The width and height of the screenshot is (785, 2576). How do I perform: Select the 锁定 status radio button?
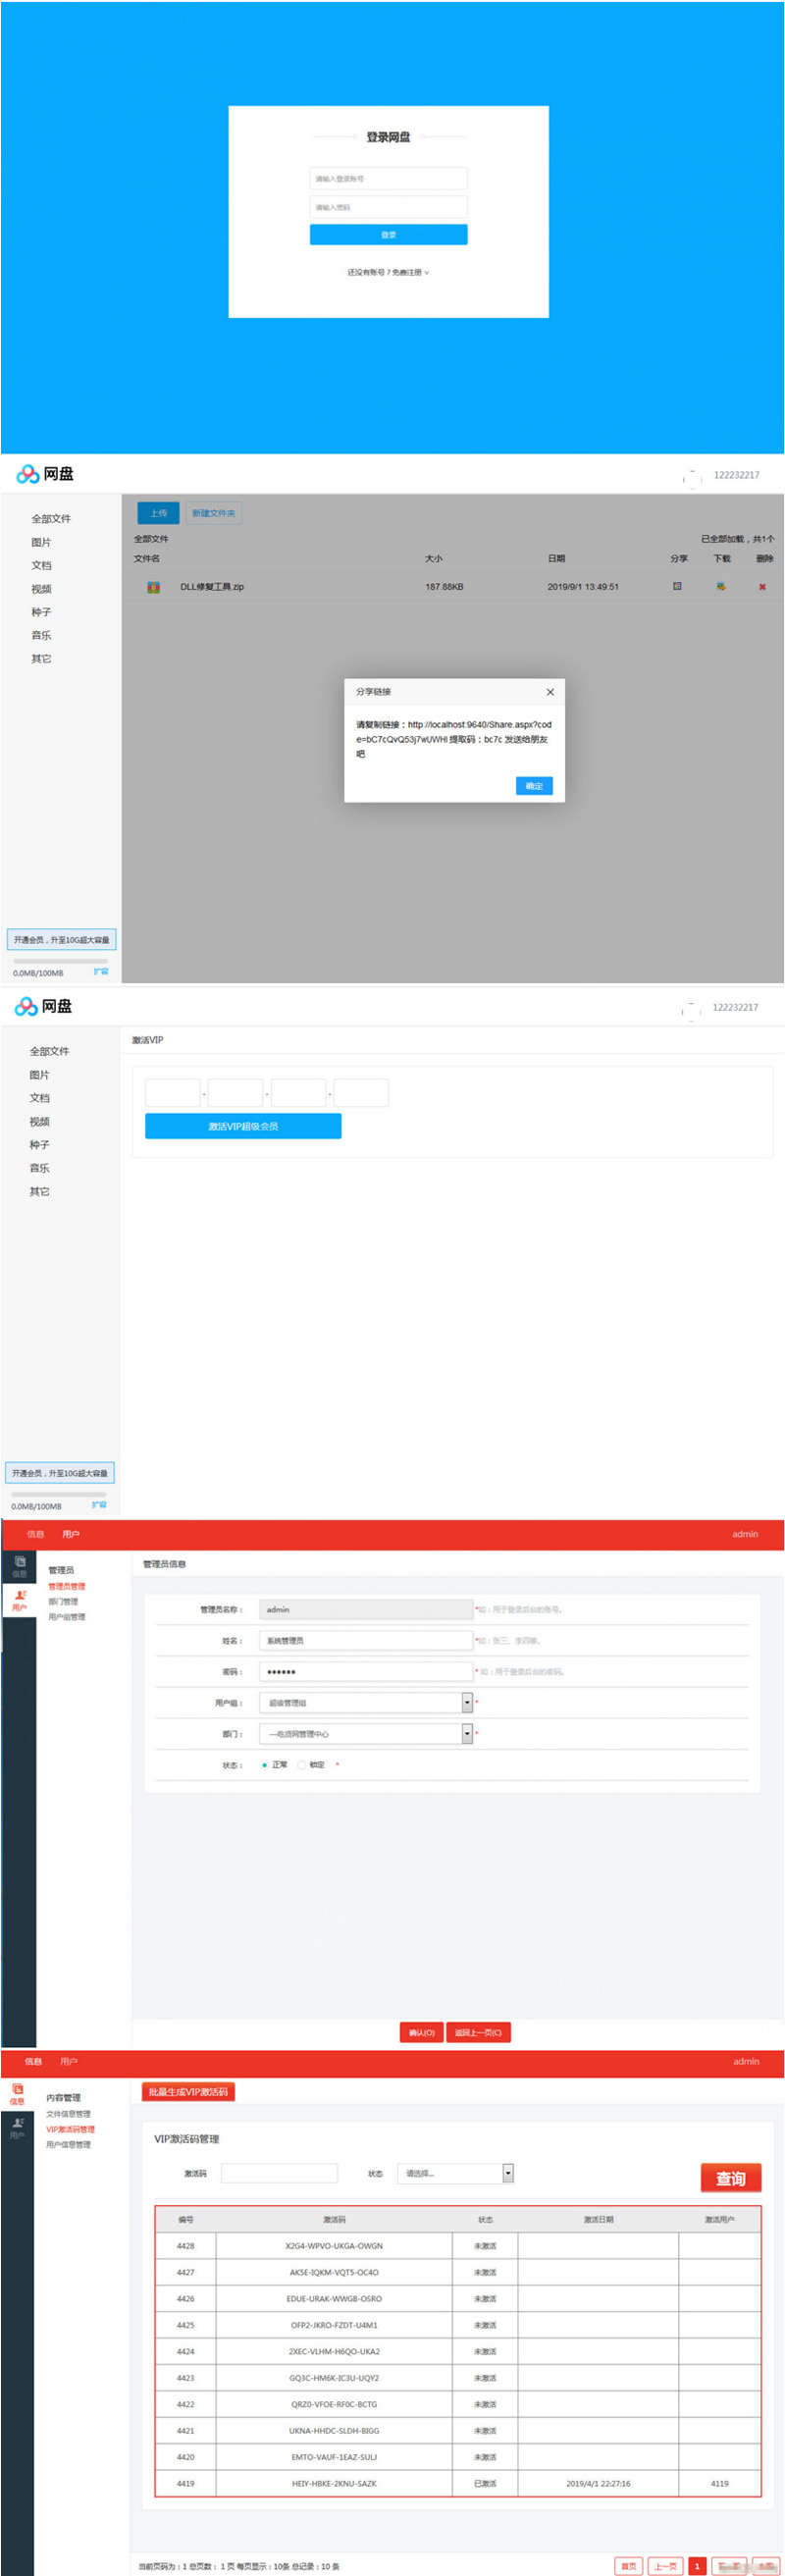coord(302,1765)
